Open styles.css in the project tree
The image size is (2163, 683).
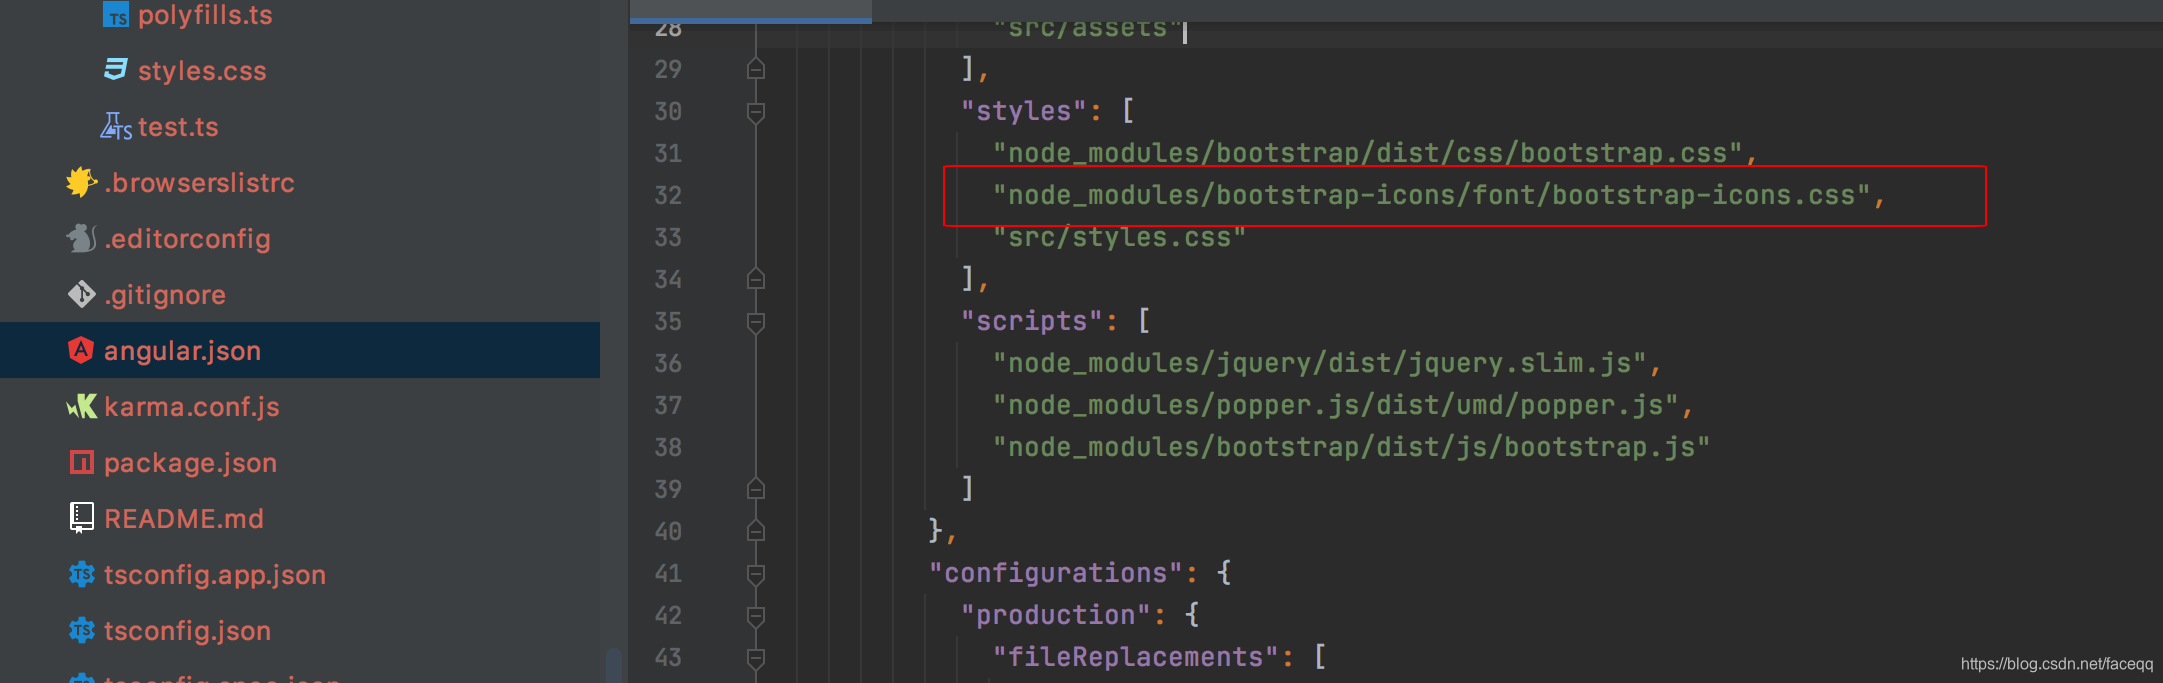(202, 71)
